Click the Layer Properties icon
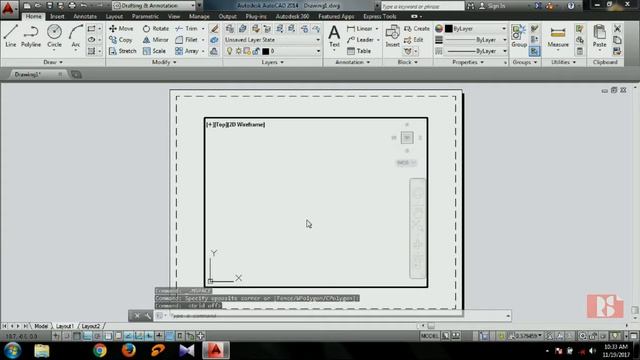 [x=230, y=29]
